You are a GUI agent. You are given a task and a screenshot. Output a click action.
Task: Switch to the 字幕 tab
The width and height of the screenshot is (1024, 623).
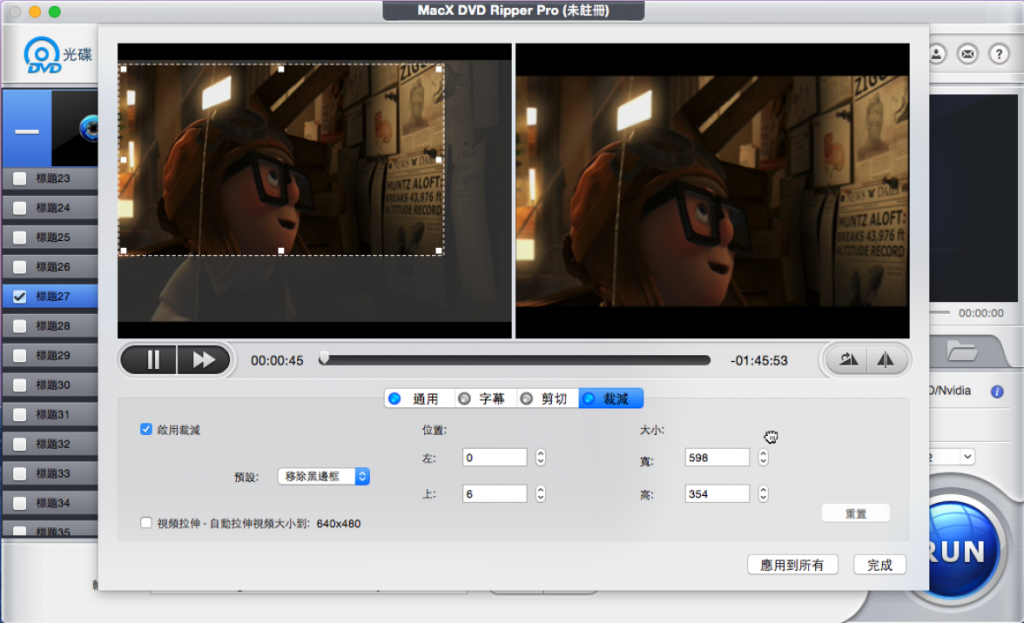pyautogui.click(x=485, y=398)
